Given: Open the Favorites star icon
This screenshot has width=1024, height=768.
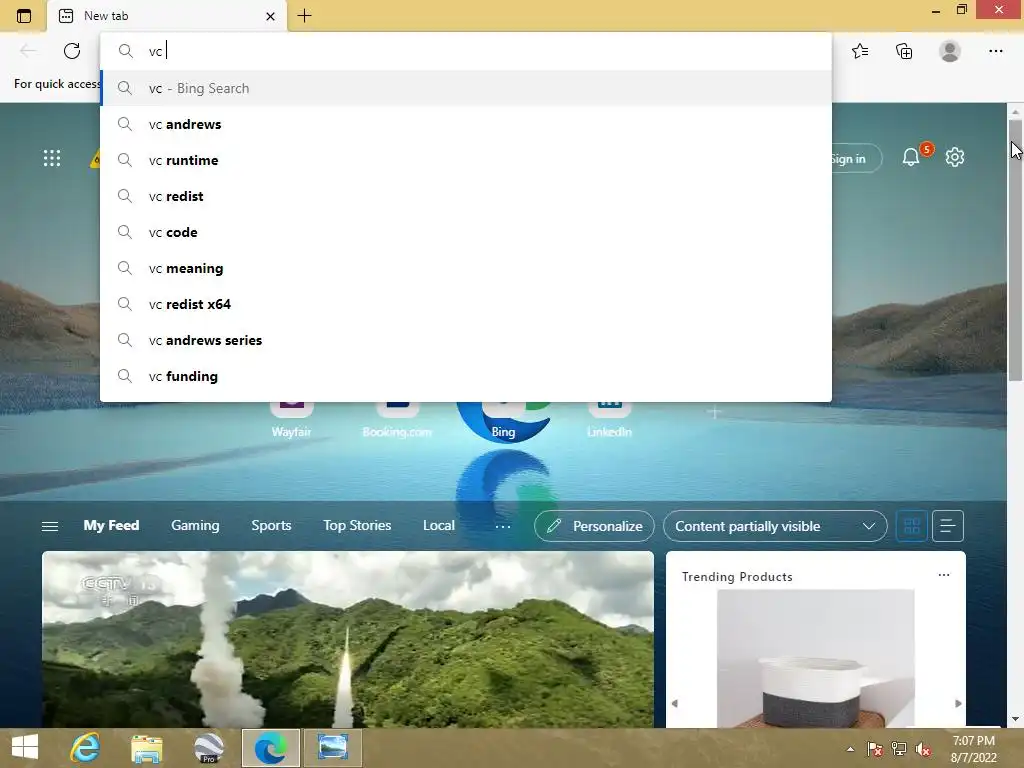Looking at the screenshot, I should [860, 51].
